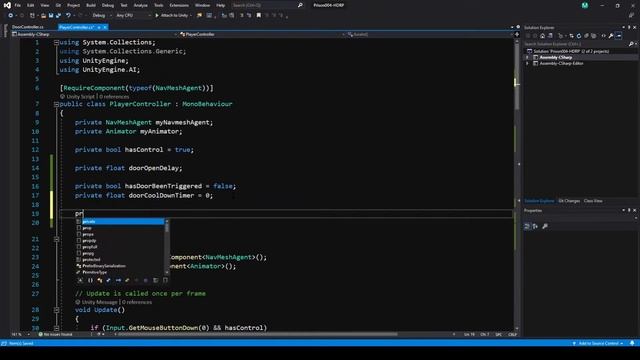Close the PlayerController.cs tab
Screen dimensions: 640x360
105,27
